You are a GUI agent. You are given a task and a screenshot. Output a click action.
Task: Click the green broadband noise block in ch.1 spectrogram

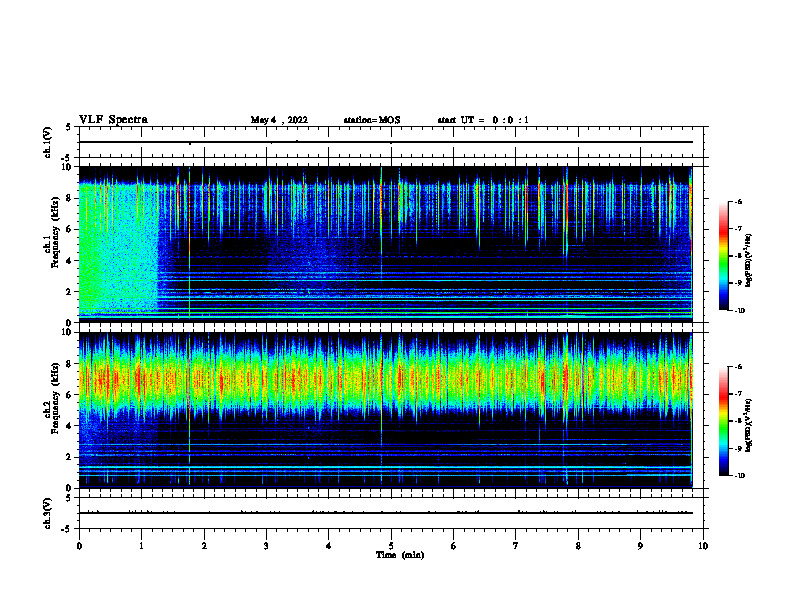click(x=119, y=250)
